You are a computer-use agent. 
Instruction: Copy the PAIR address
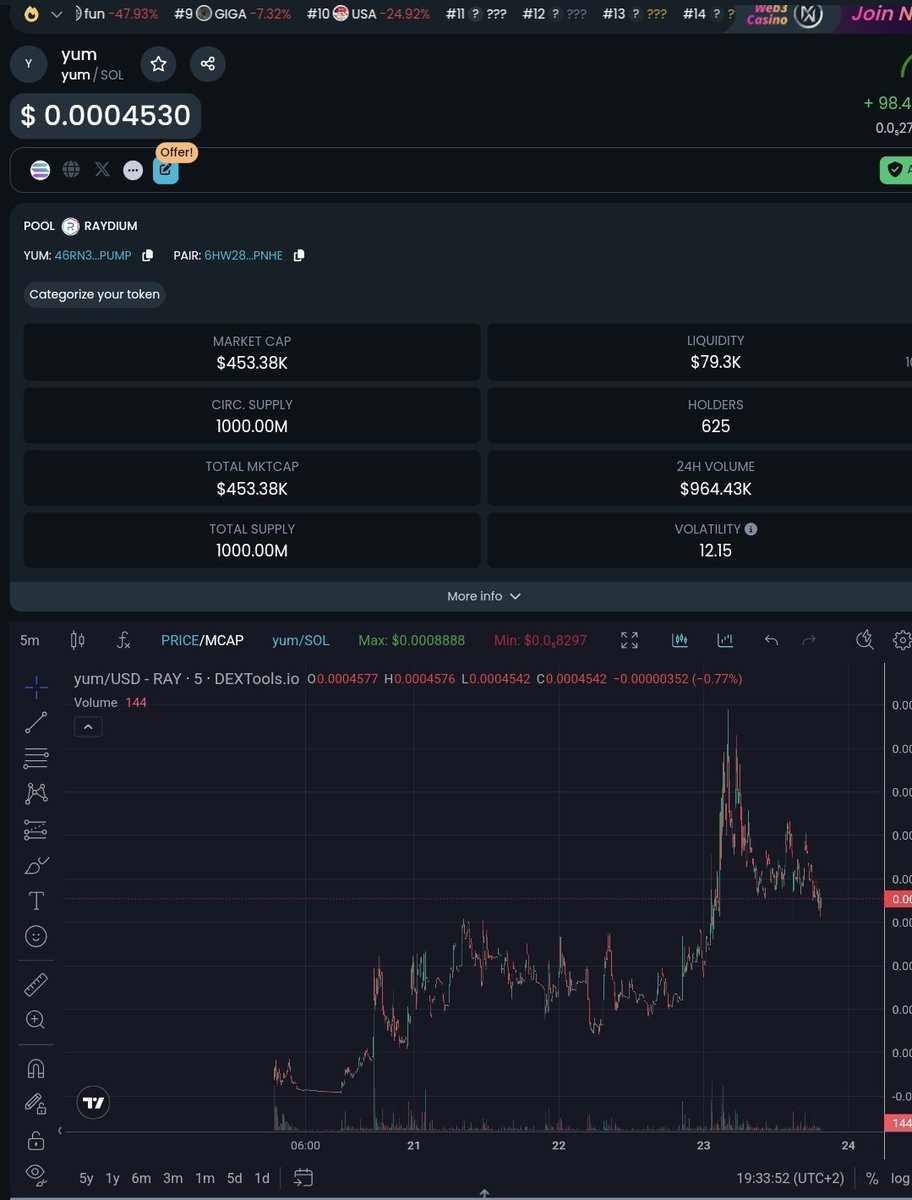(299, 255)
